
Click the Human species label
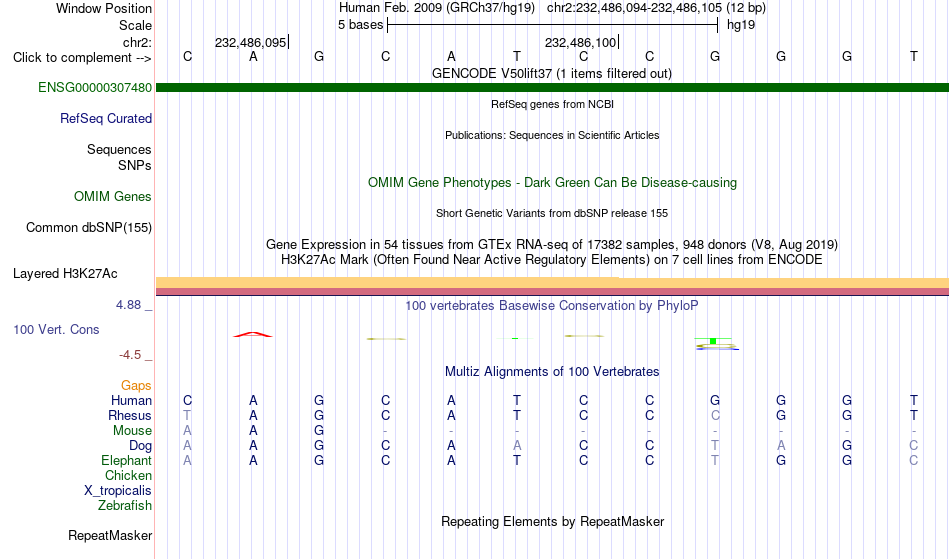[x=131, y=401]
